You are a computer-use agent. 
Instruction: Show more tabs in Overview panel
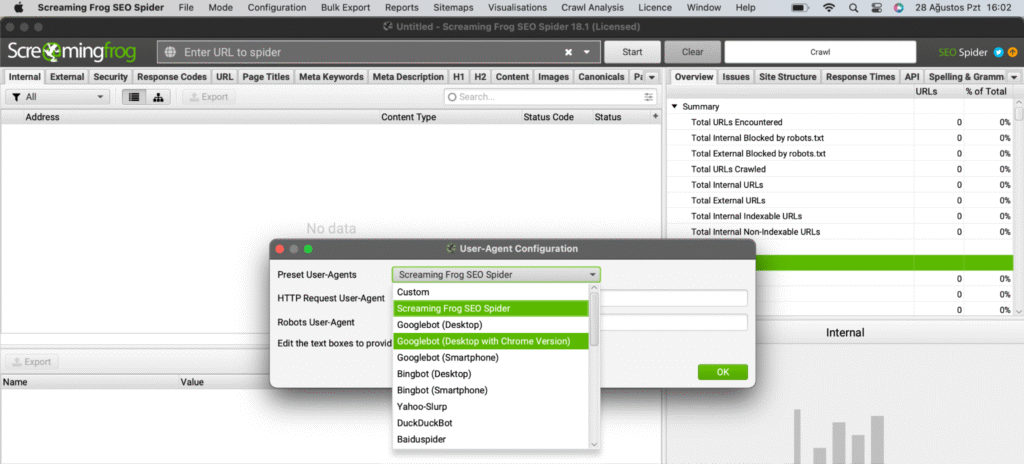[x=1014, y=77]
